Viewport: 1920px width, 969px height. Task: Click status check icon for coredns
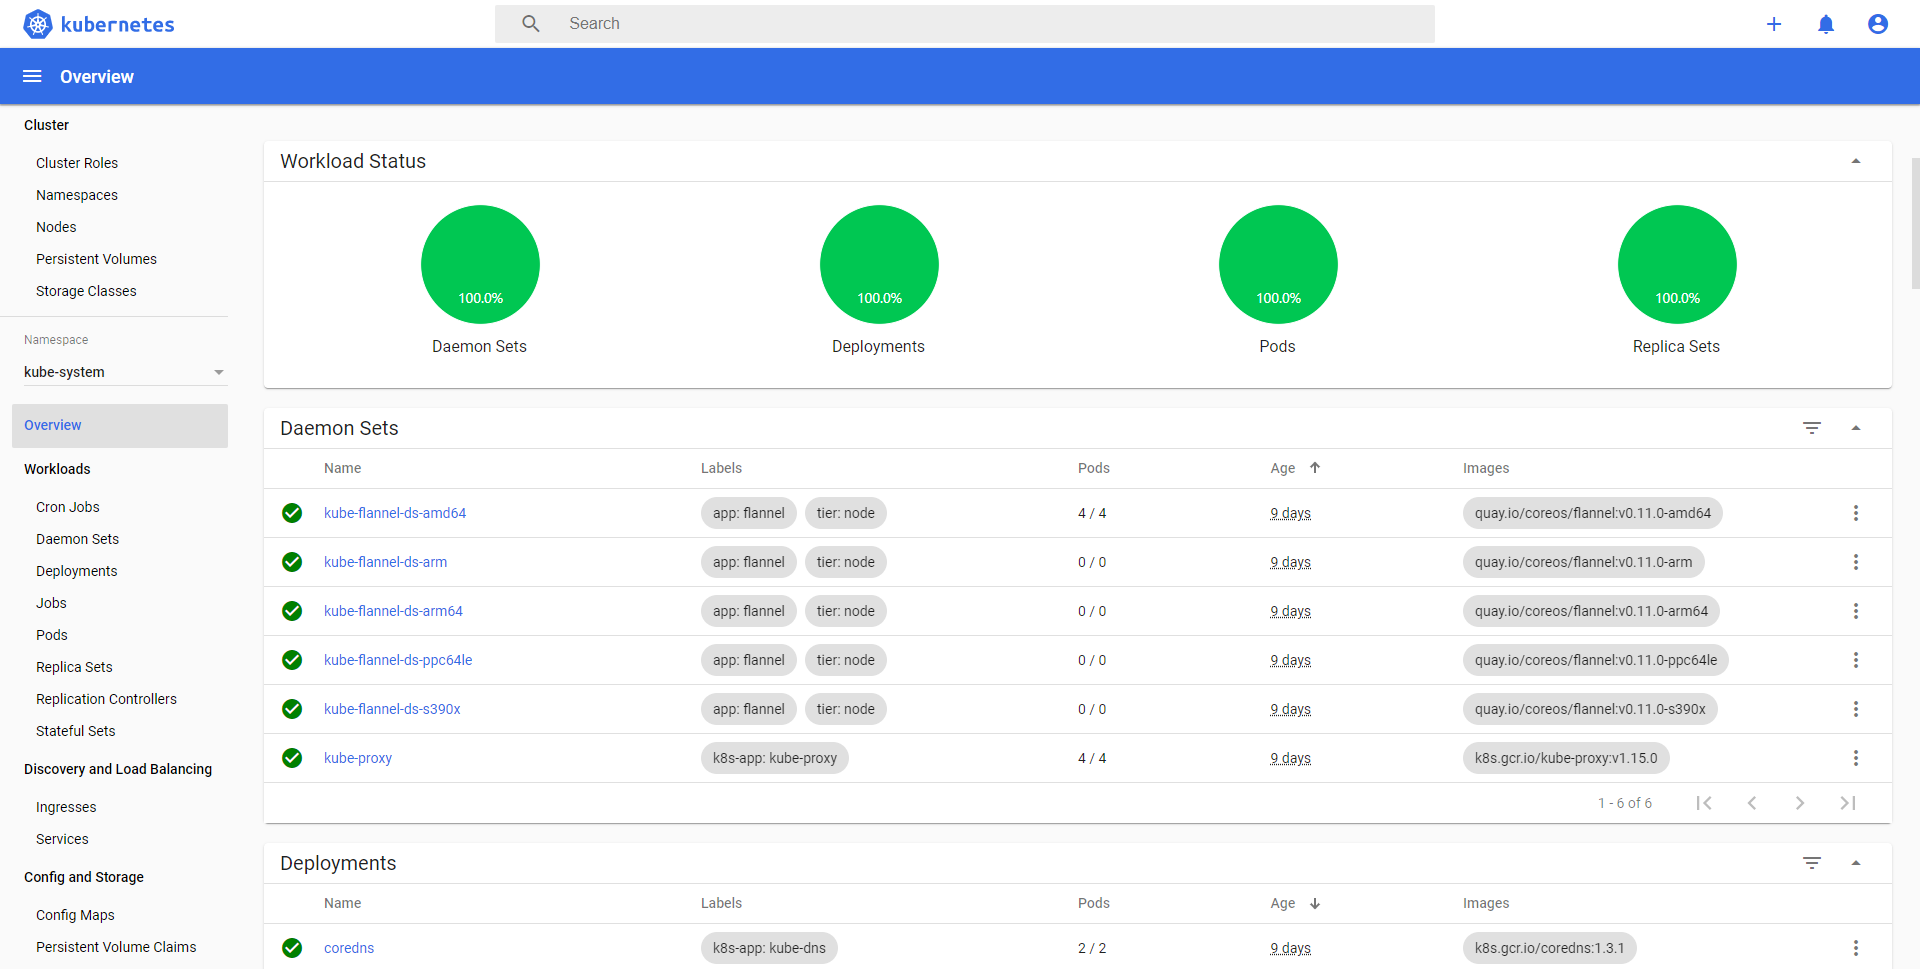pyautogui.click(x=292, y=948)
